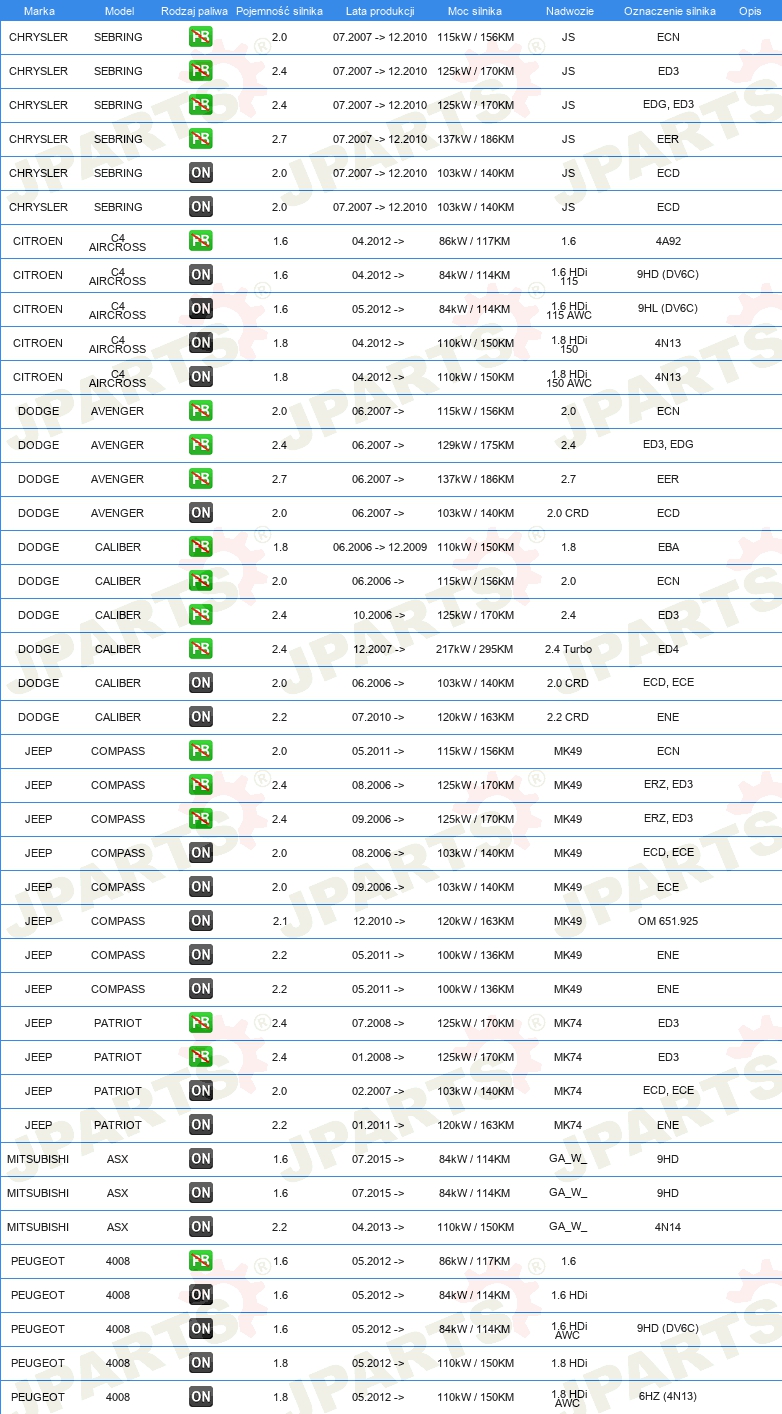Select the production date 02.2007 ->
Viewport: 782px width, 1414px height.
click(x=378, y=1091)
